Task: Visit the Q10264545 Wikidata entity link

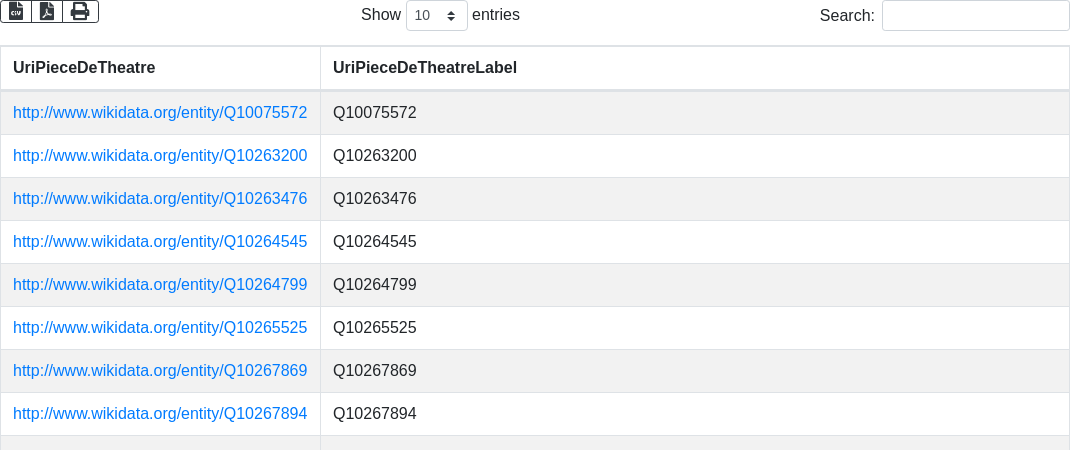Action: (160, 242)
